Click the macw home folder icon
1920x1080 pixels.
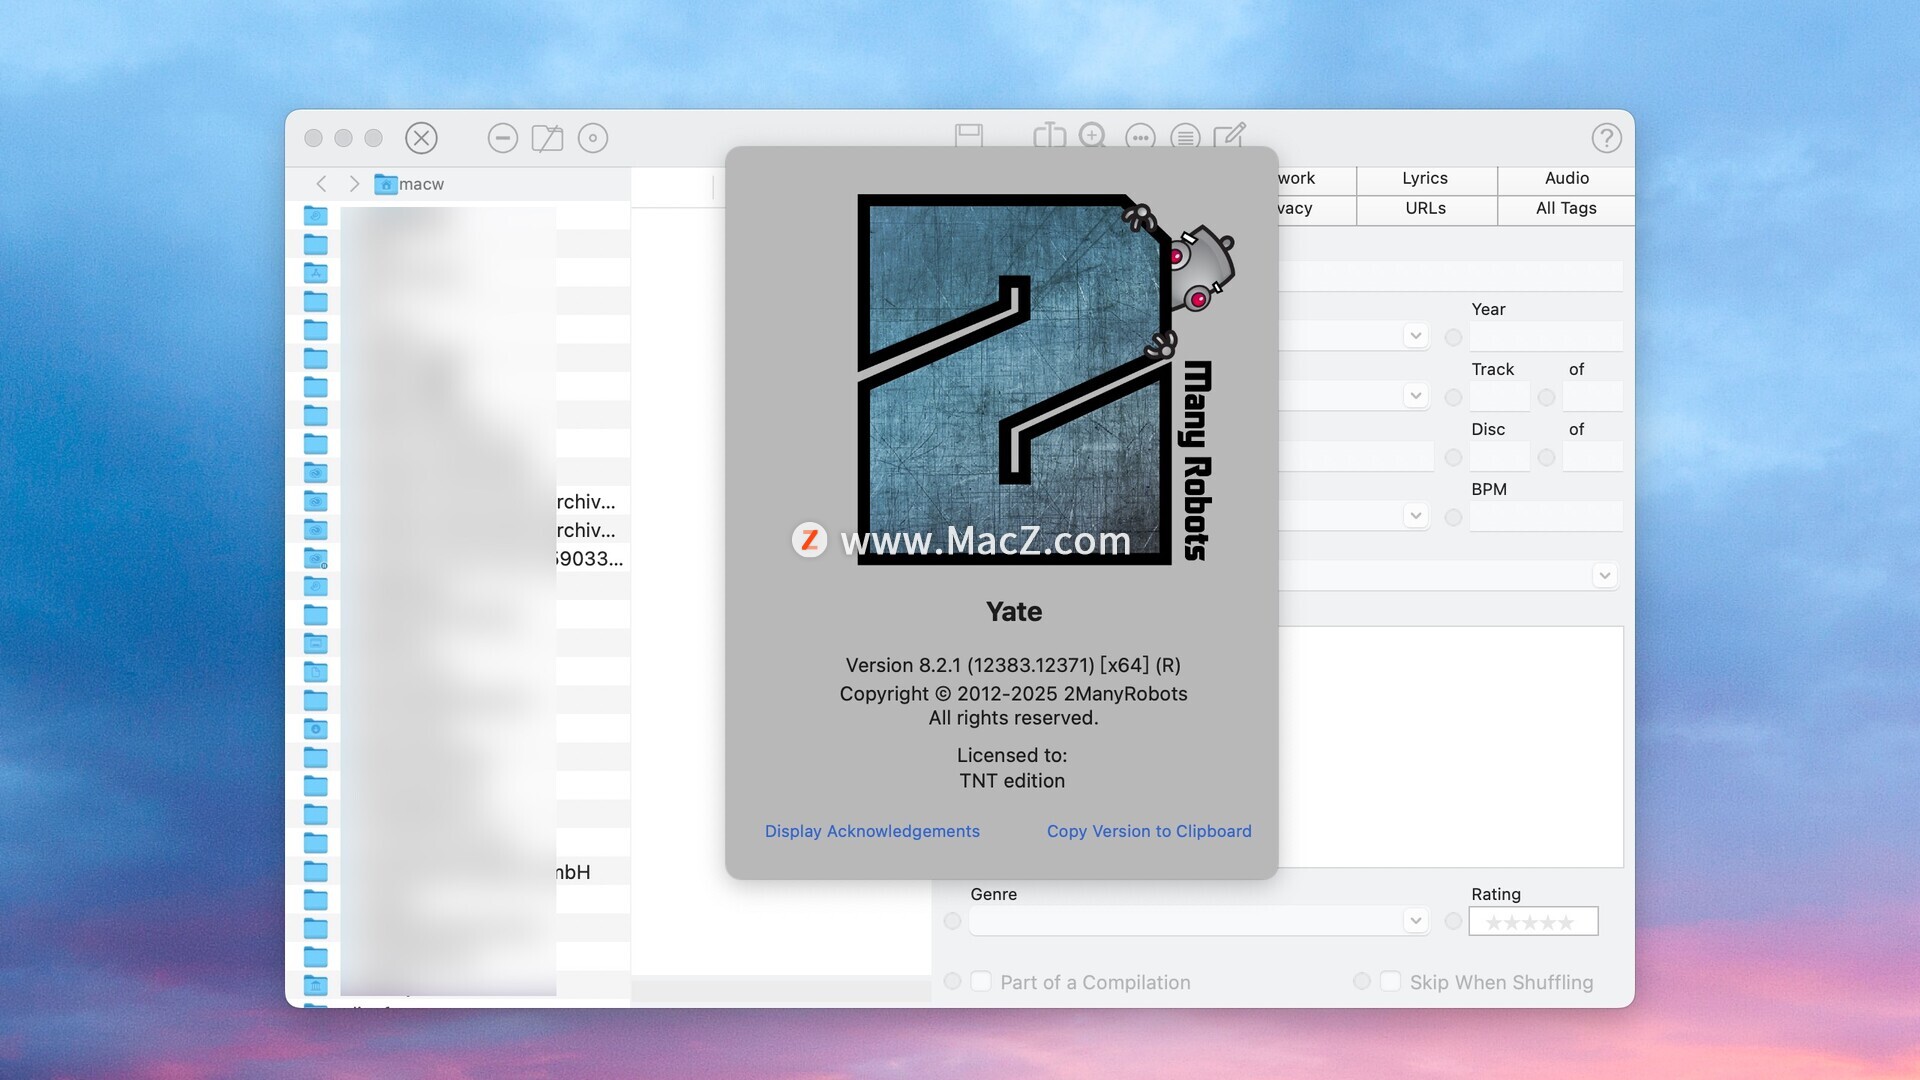(385, 184)
